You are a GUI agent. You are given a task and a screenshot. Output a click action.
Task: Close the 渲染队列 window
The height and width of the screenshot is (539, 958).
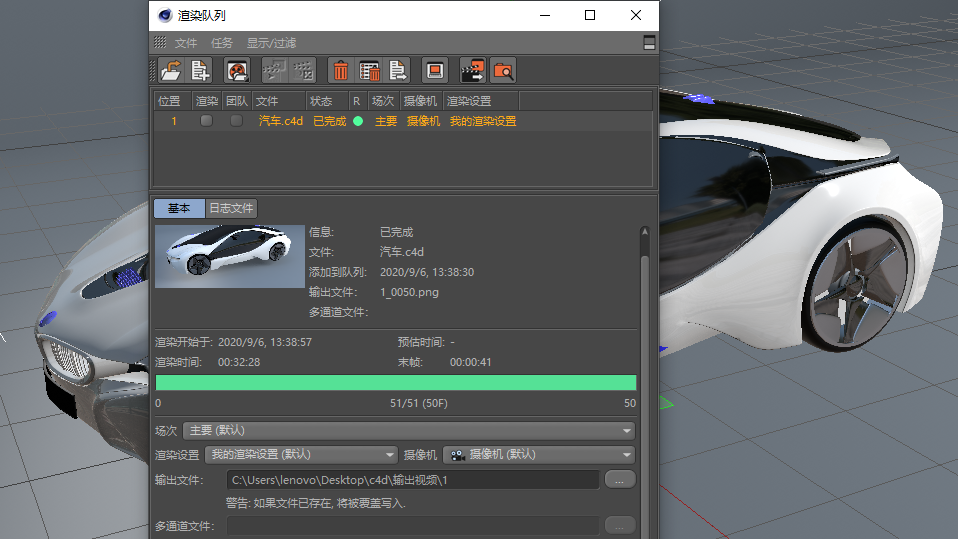point(635,15)
